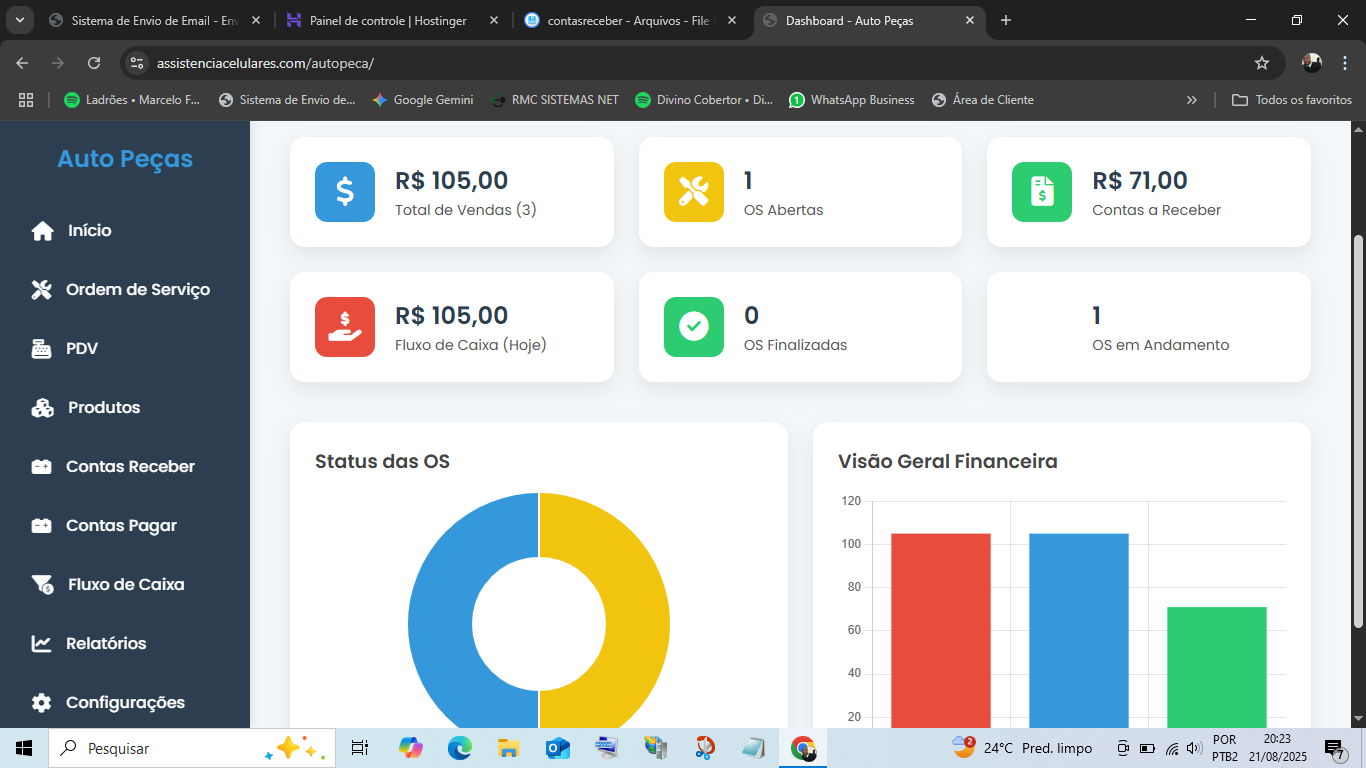The width and height of the screenshot is (1366, 768).
Task: Click the Auto Peças sidebar title
Action: (x=125, y=159)
